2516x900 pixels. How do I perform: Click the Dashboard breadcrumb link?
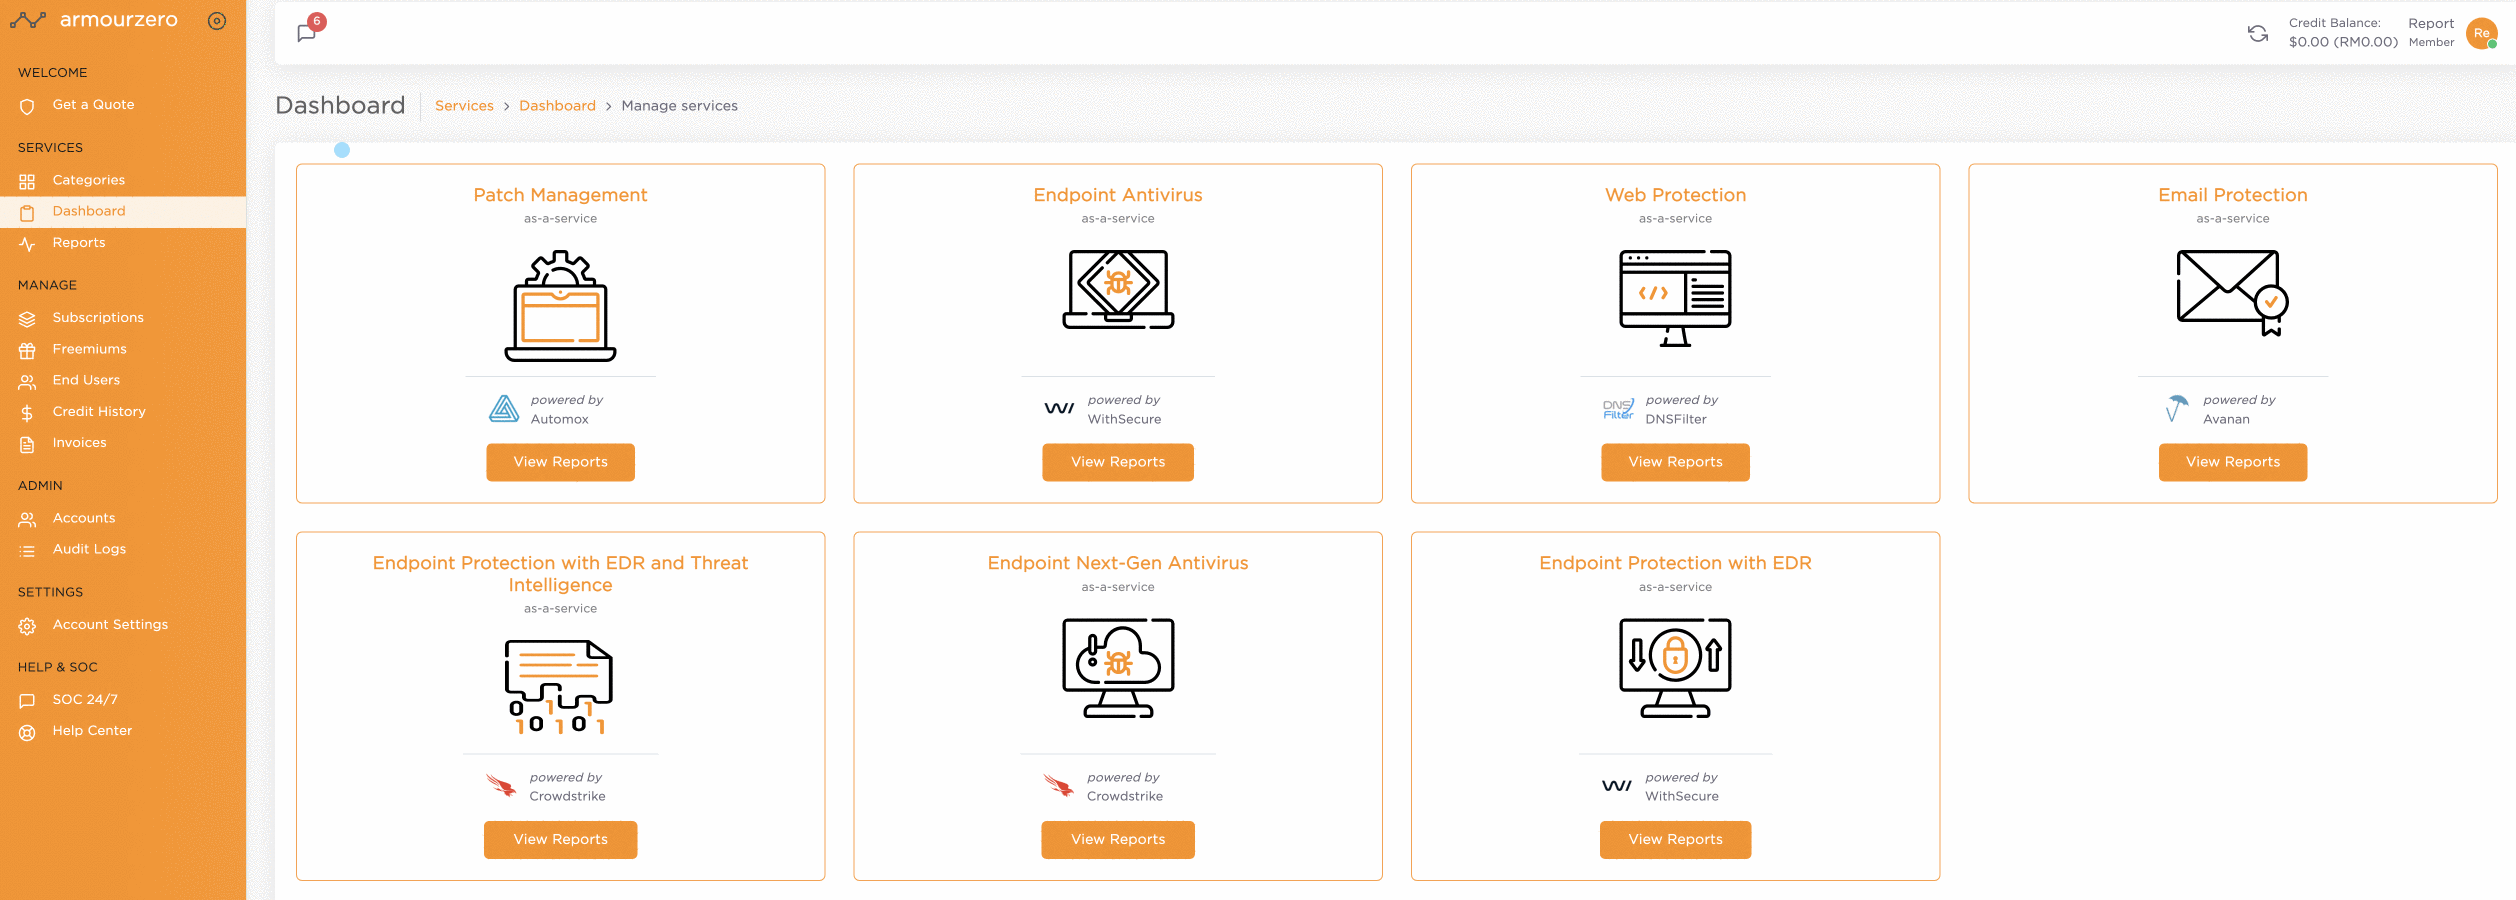point(557,106)
